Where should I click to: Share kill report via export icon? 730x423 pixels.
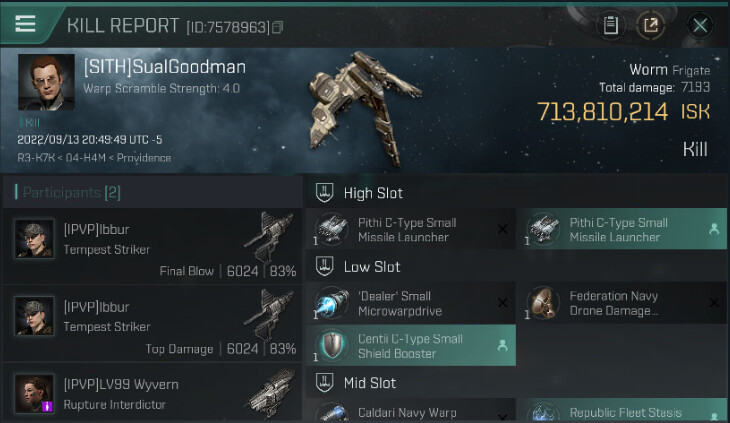(650, 25)
